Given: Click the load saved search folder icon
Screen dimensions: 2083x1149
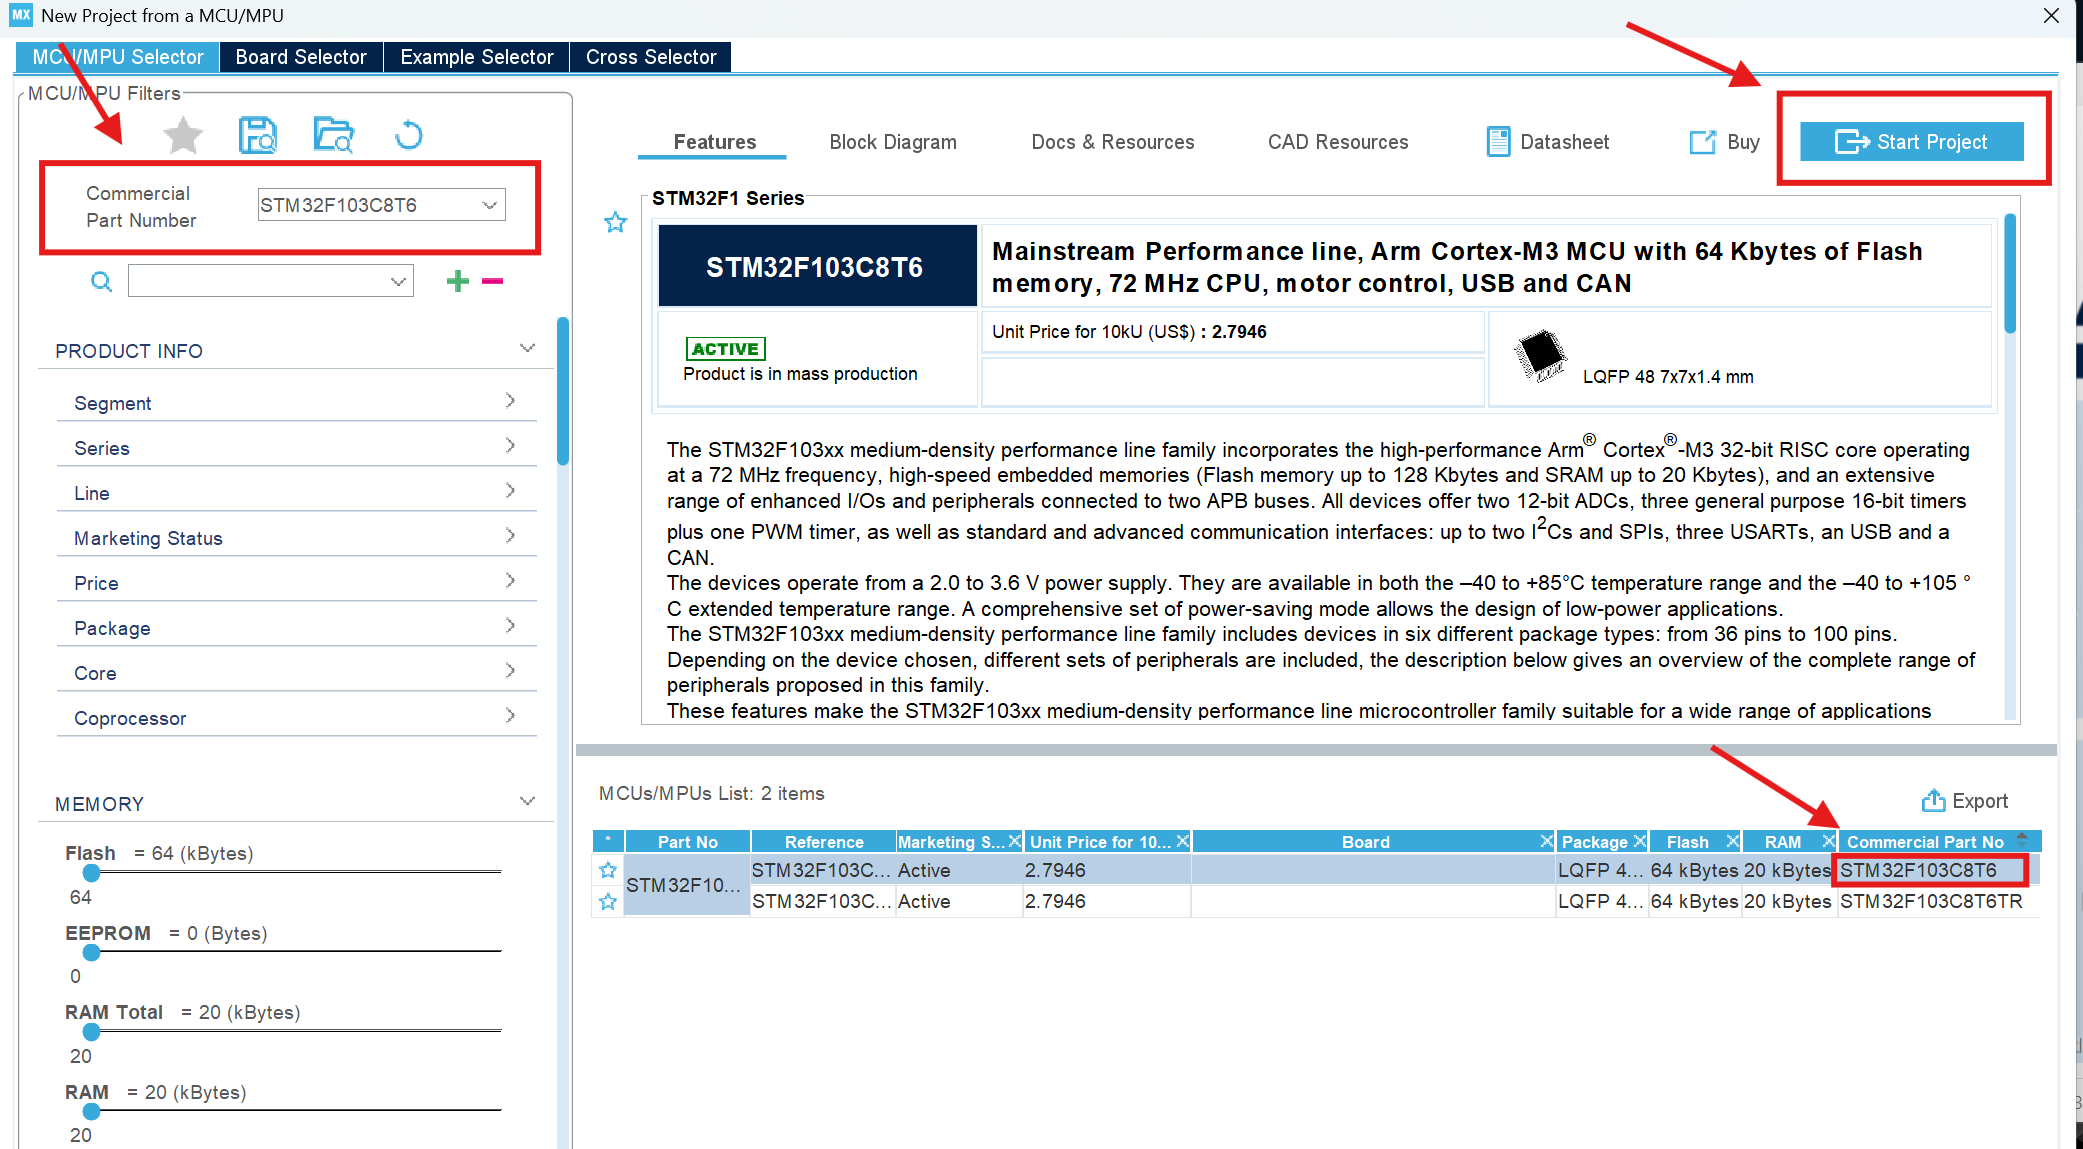Looking at the screenshot, I should [333, 135].
